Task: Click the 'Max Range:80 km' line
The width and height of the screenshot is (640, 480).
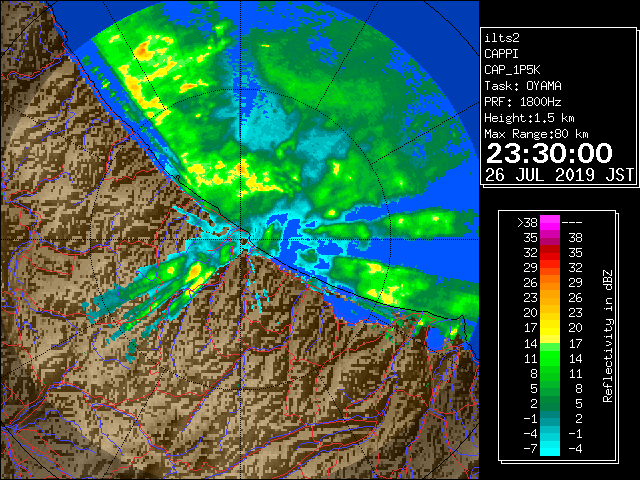Action: click(536, 134)
